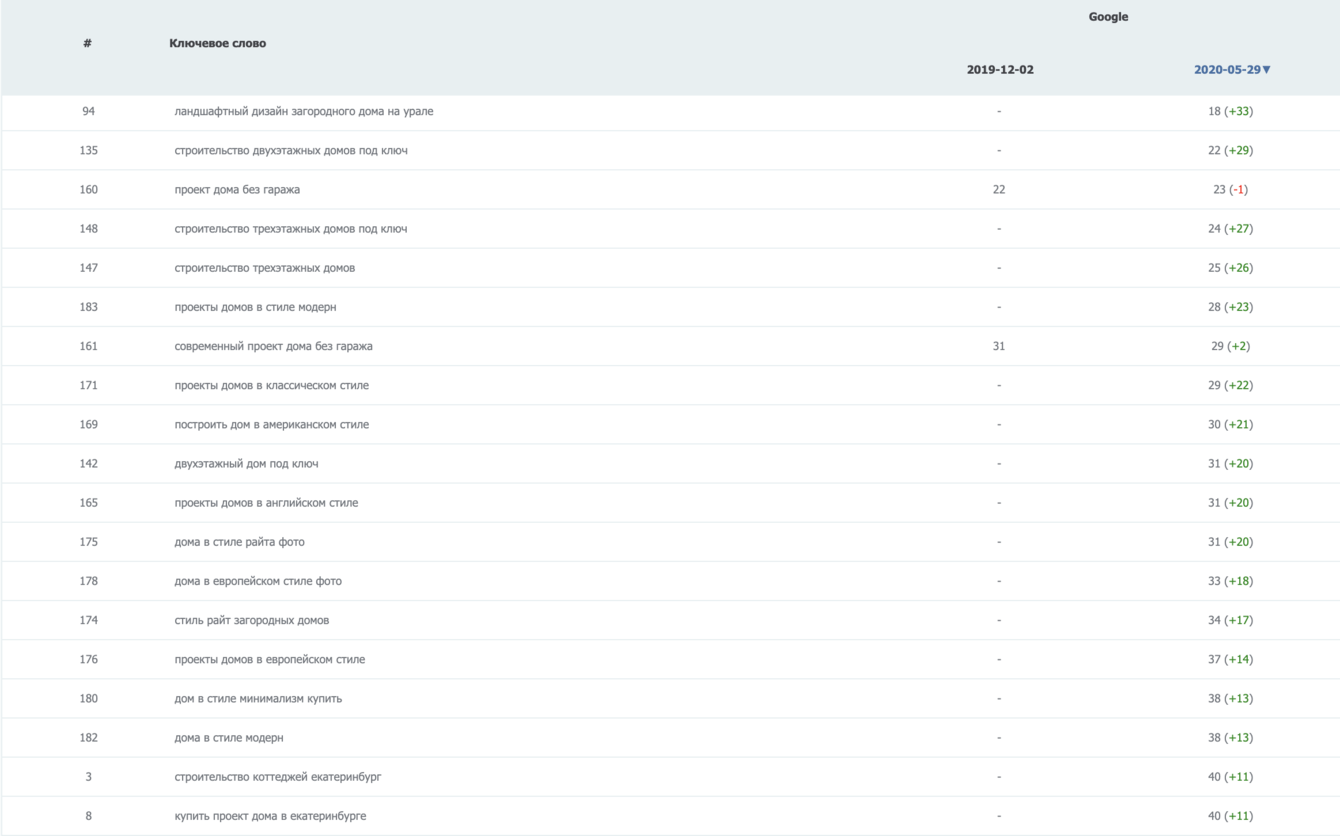Click row number 160
Image resolution: width=1340 pixels, height=836 pixels.
88,189
